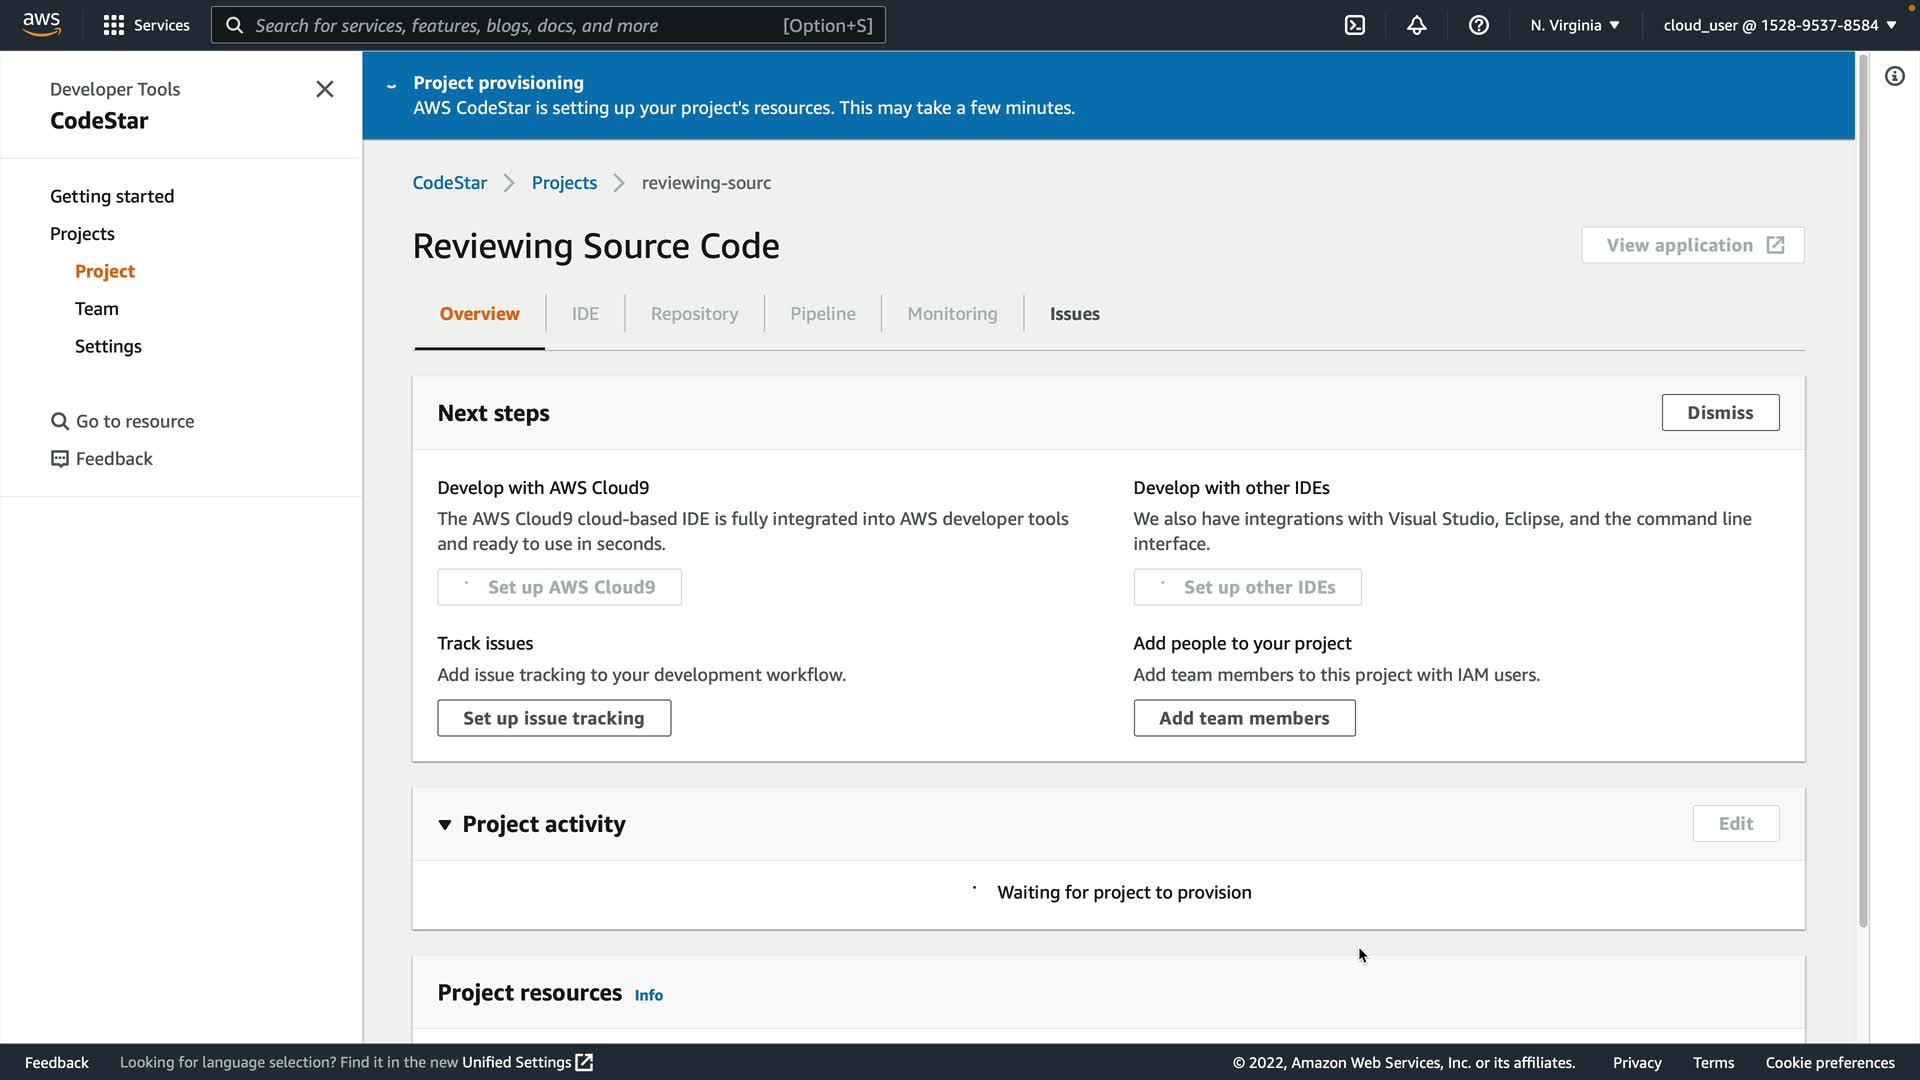The width and height of the screenshot is (1920, 1080).
Task: Select Team in the sidebar menu
Action: click(x=96, y=309)
